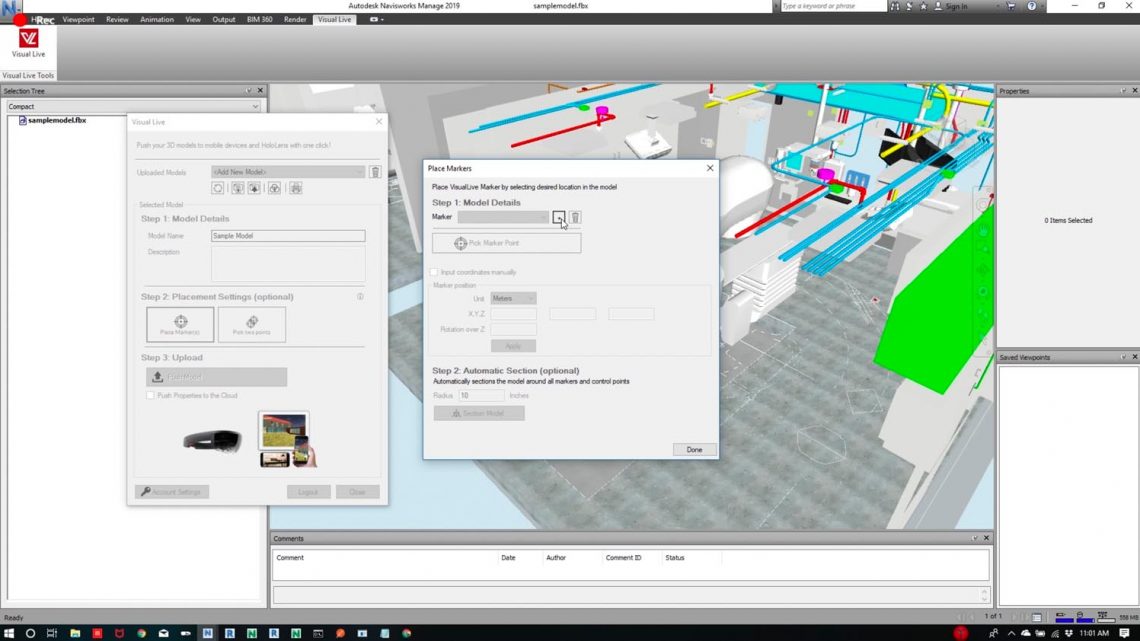Click the add marker icon beside Marker dropdown
The image size is (1140, 641).
[x=560, y=217]
